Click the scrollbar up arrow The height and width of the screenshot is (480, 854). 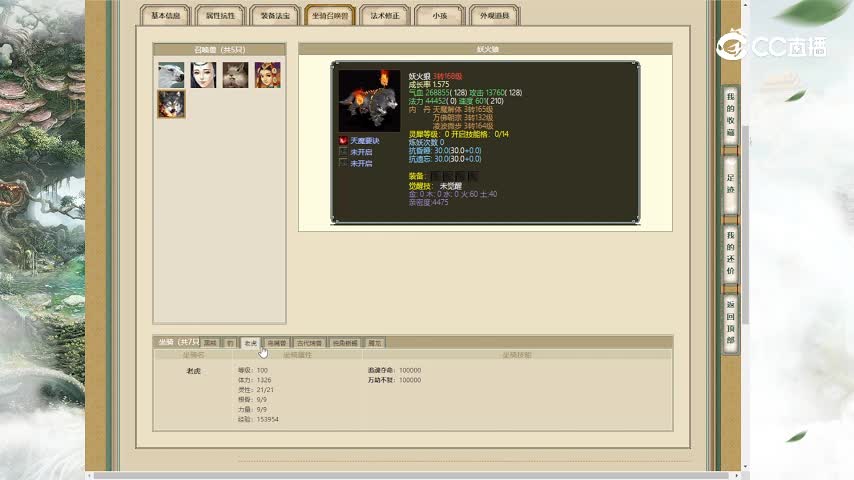(x=746, y=4)
